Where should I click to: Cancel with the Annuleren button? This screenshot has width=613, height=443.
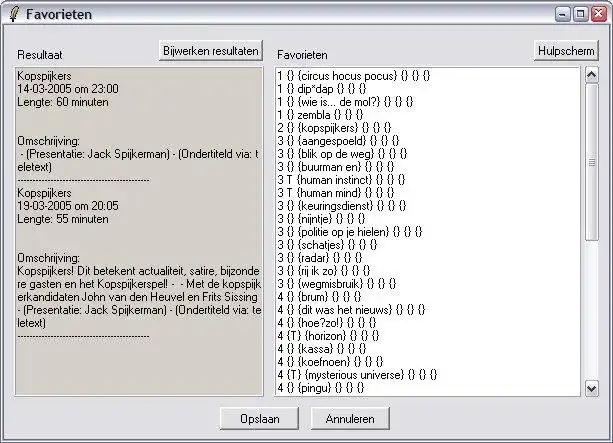pos(350,419)
